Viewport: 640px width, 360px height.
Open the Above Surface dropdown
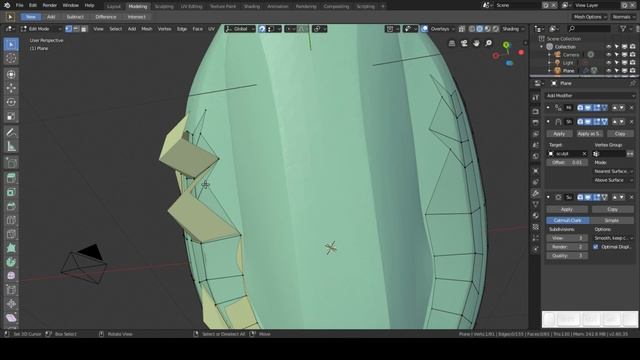click(x=613, y=180)
